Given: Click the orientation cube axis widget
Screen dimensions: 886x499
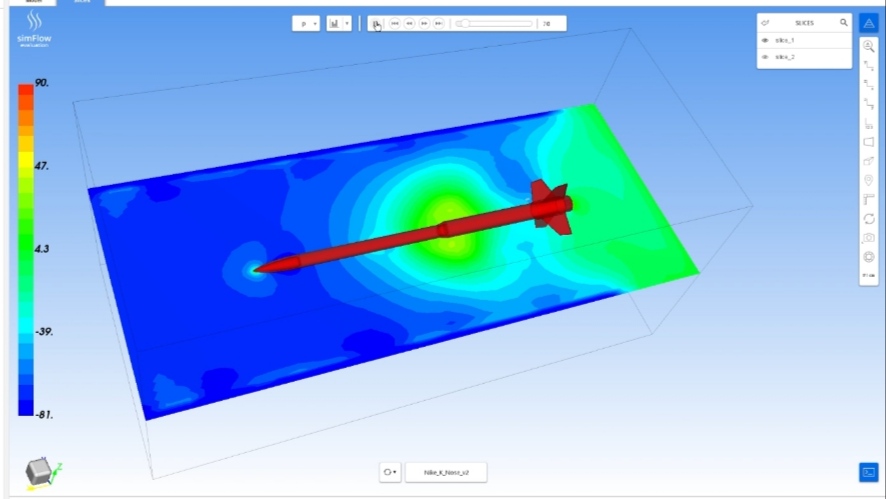Looking at the screenshot, I should click(40, 471).
